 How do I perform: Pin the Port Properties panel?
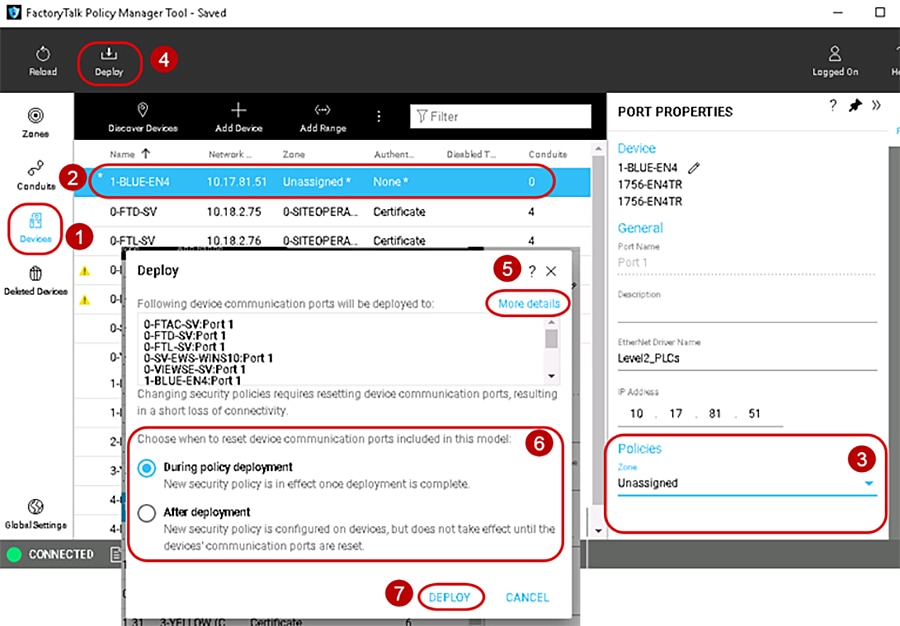[x=855, y=106]
